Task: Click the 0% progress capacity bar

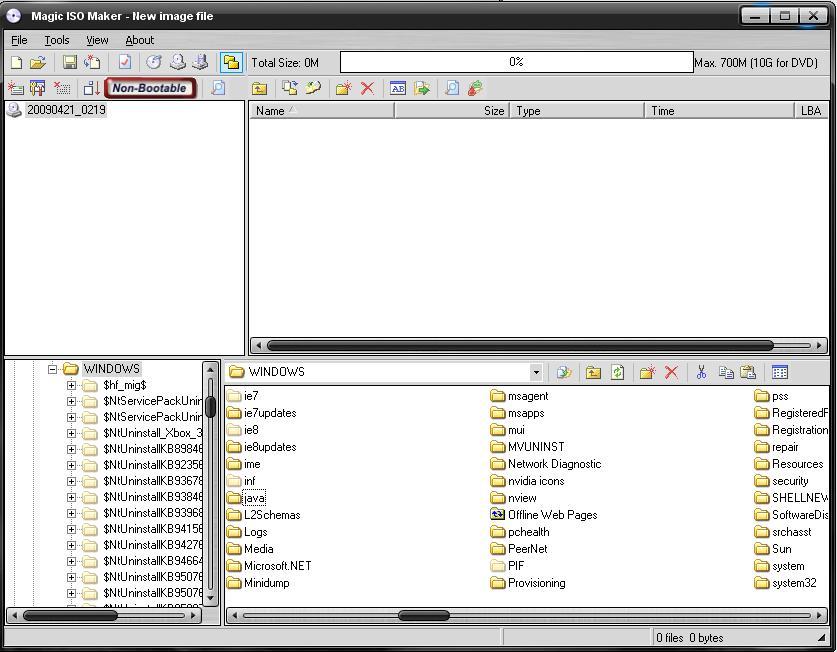Action: (515, 62)
